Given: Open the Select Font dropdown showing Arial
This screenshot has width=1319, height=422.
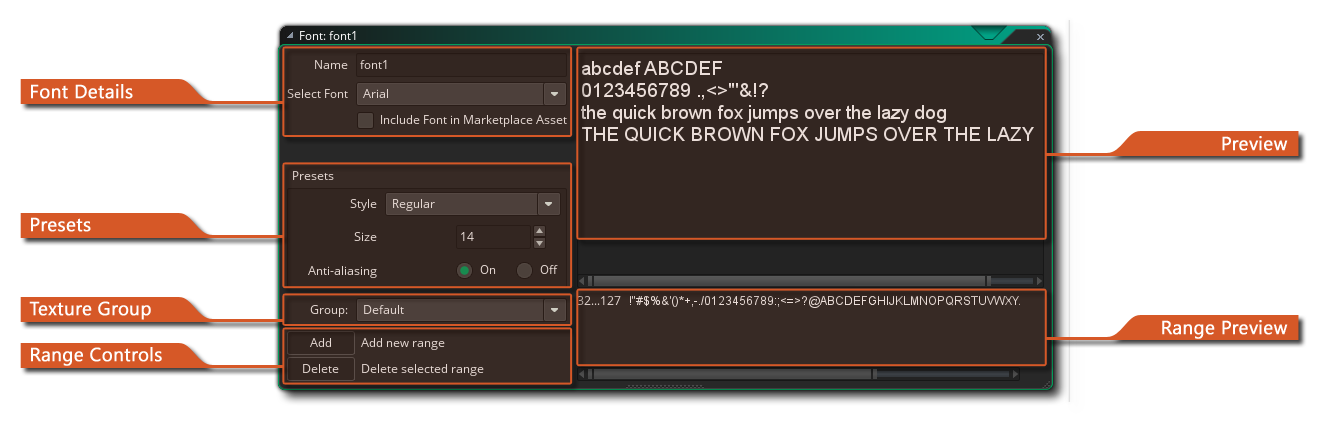Looking at the screenshot, I should [554, 94].
